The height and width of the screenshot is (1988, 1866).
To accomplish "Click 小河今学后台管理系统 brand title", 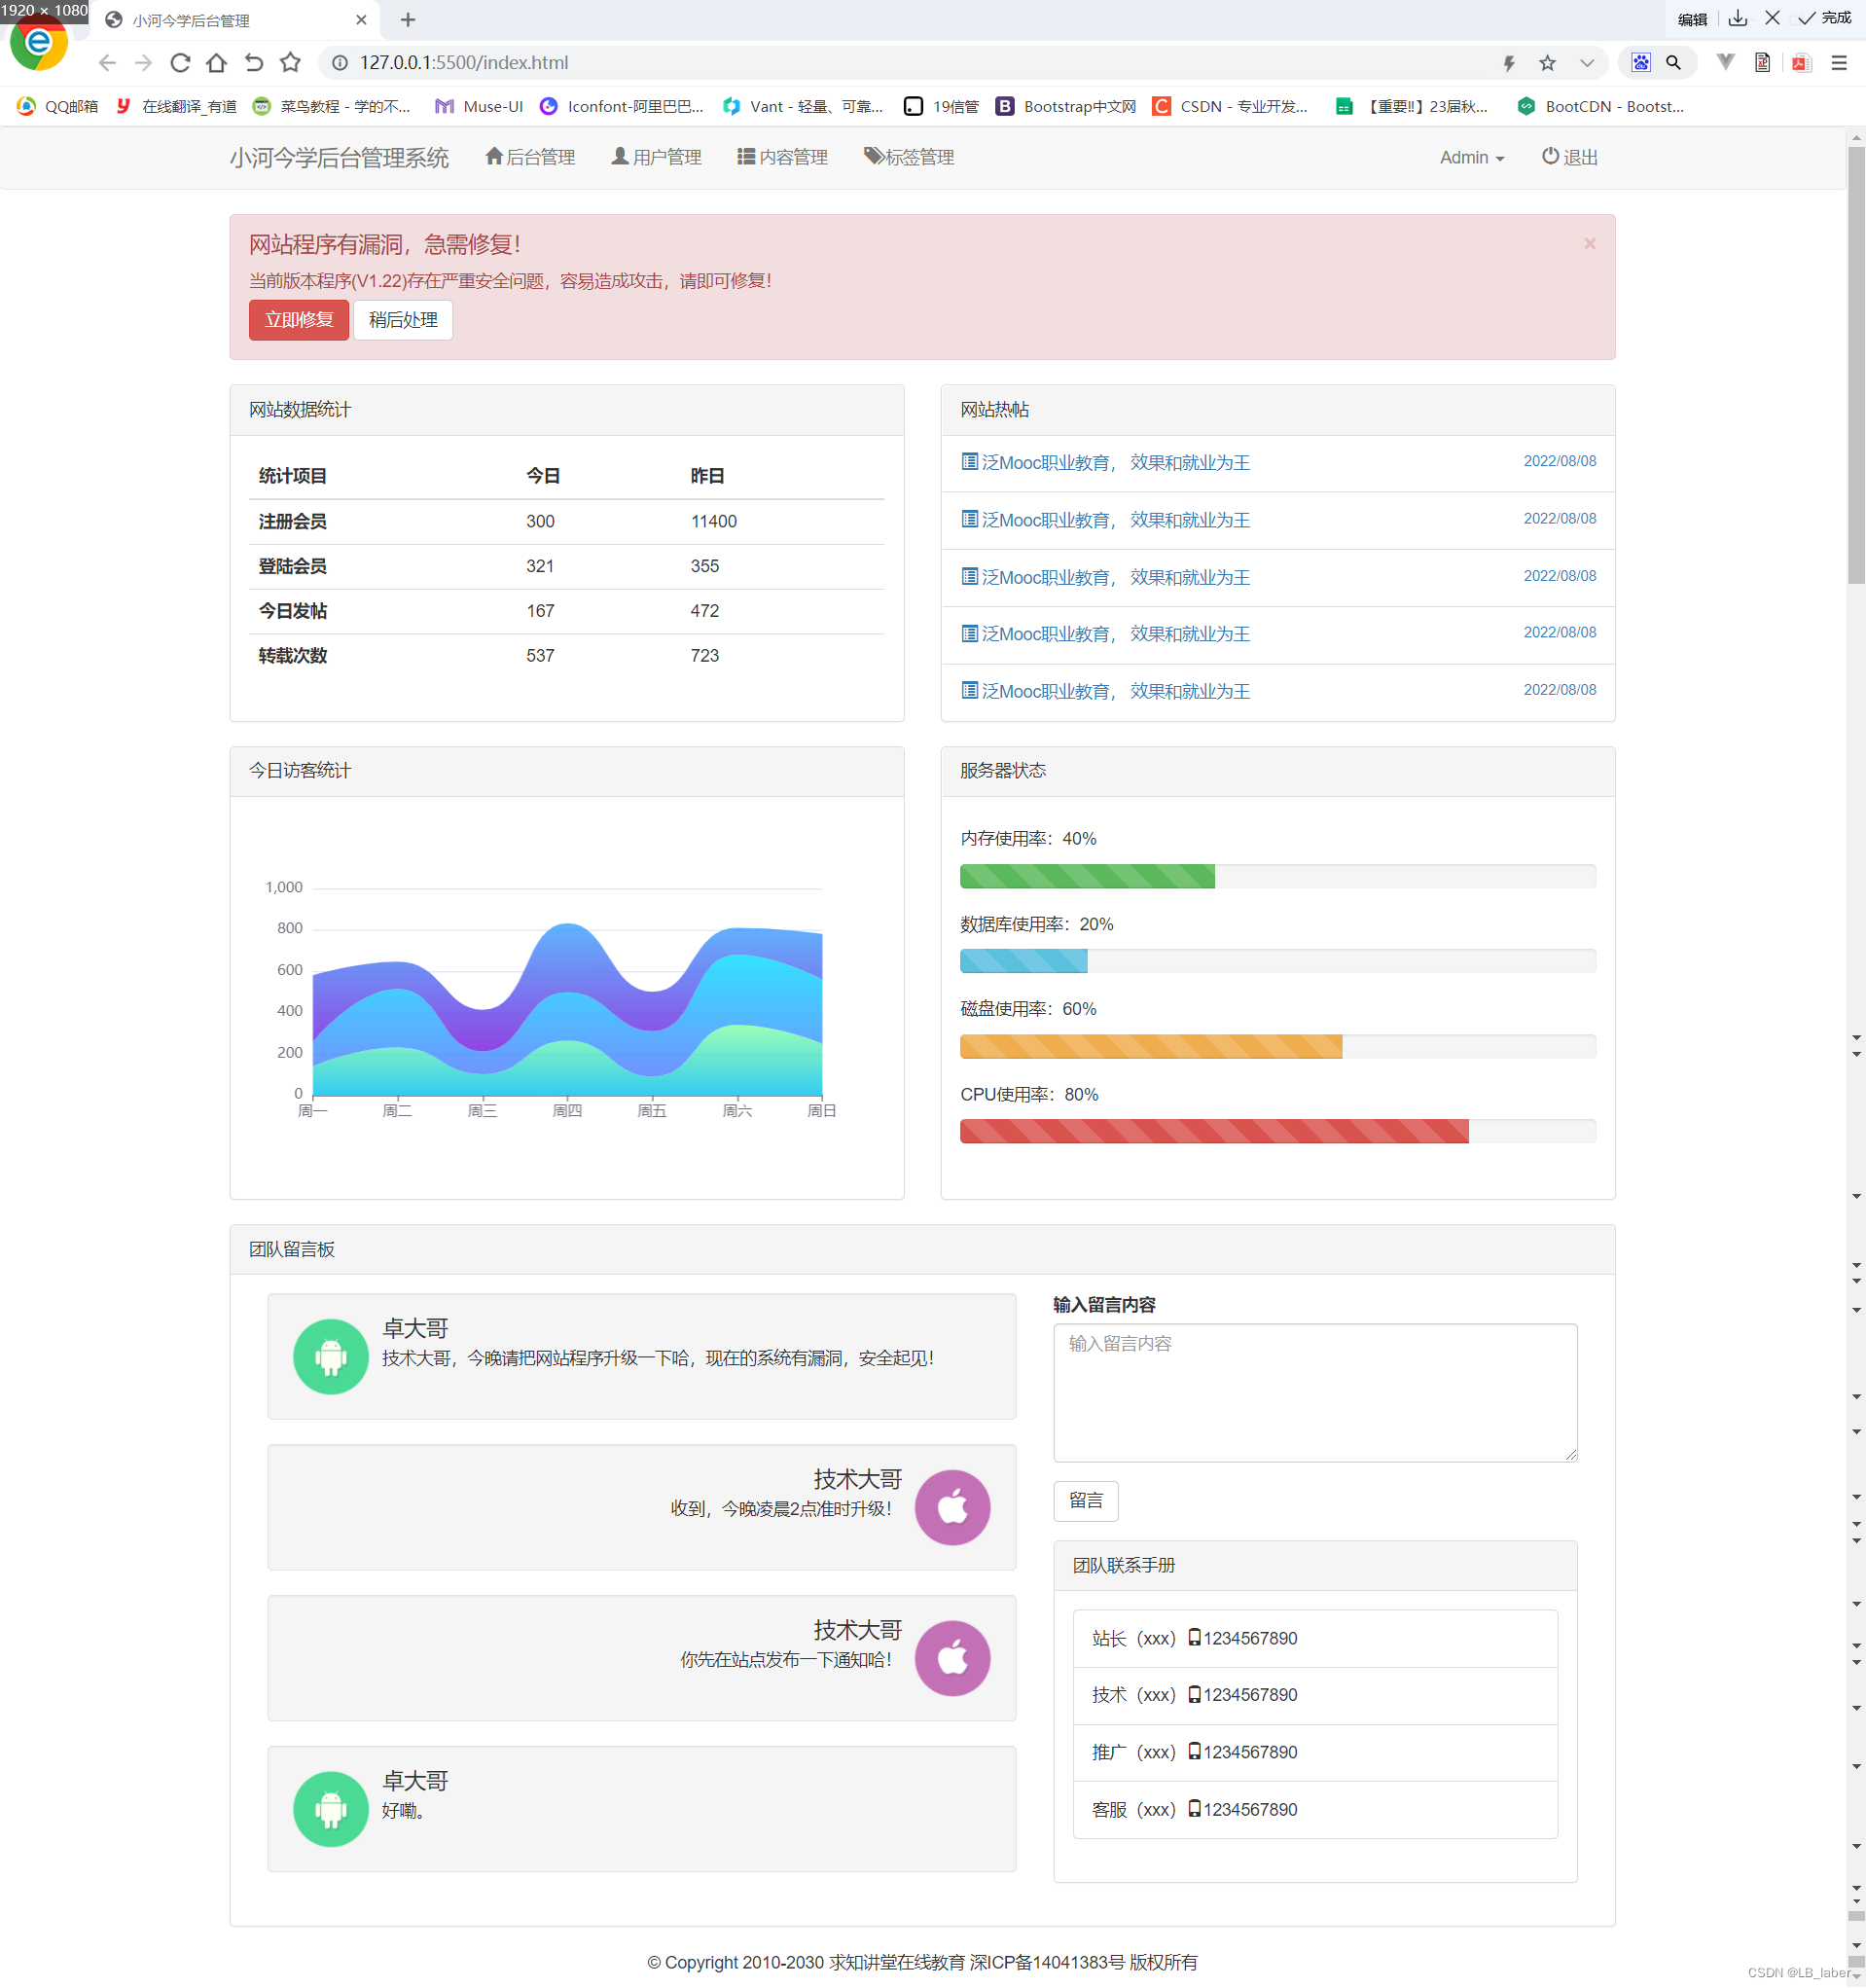I will [x=339, y=158].
